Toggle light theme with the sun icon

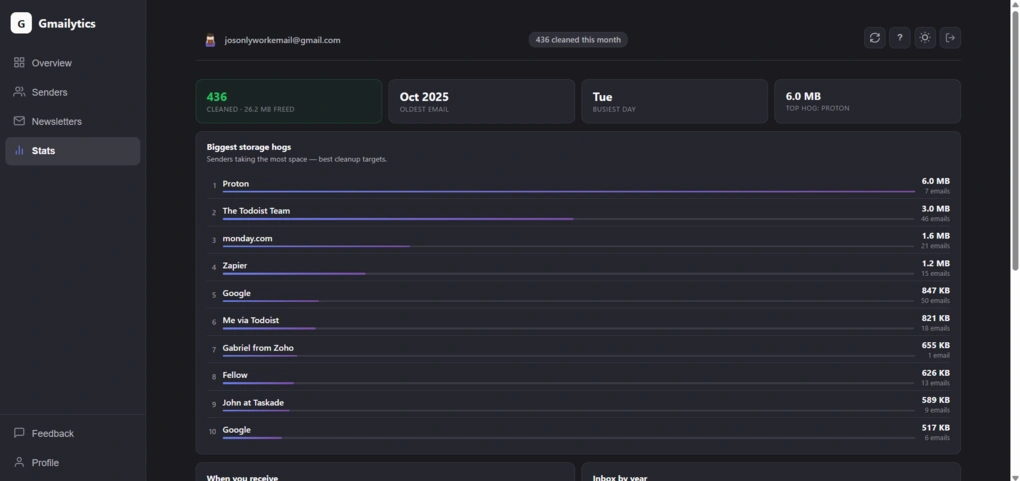tap(924, 38)
